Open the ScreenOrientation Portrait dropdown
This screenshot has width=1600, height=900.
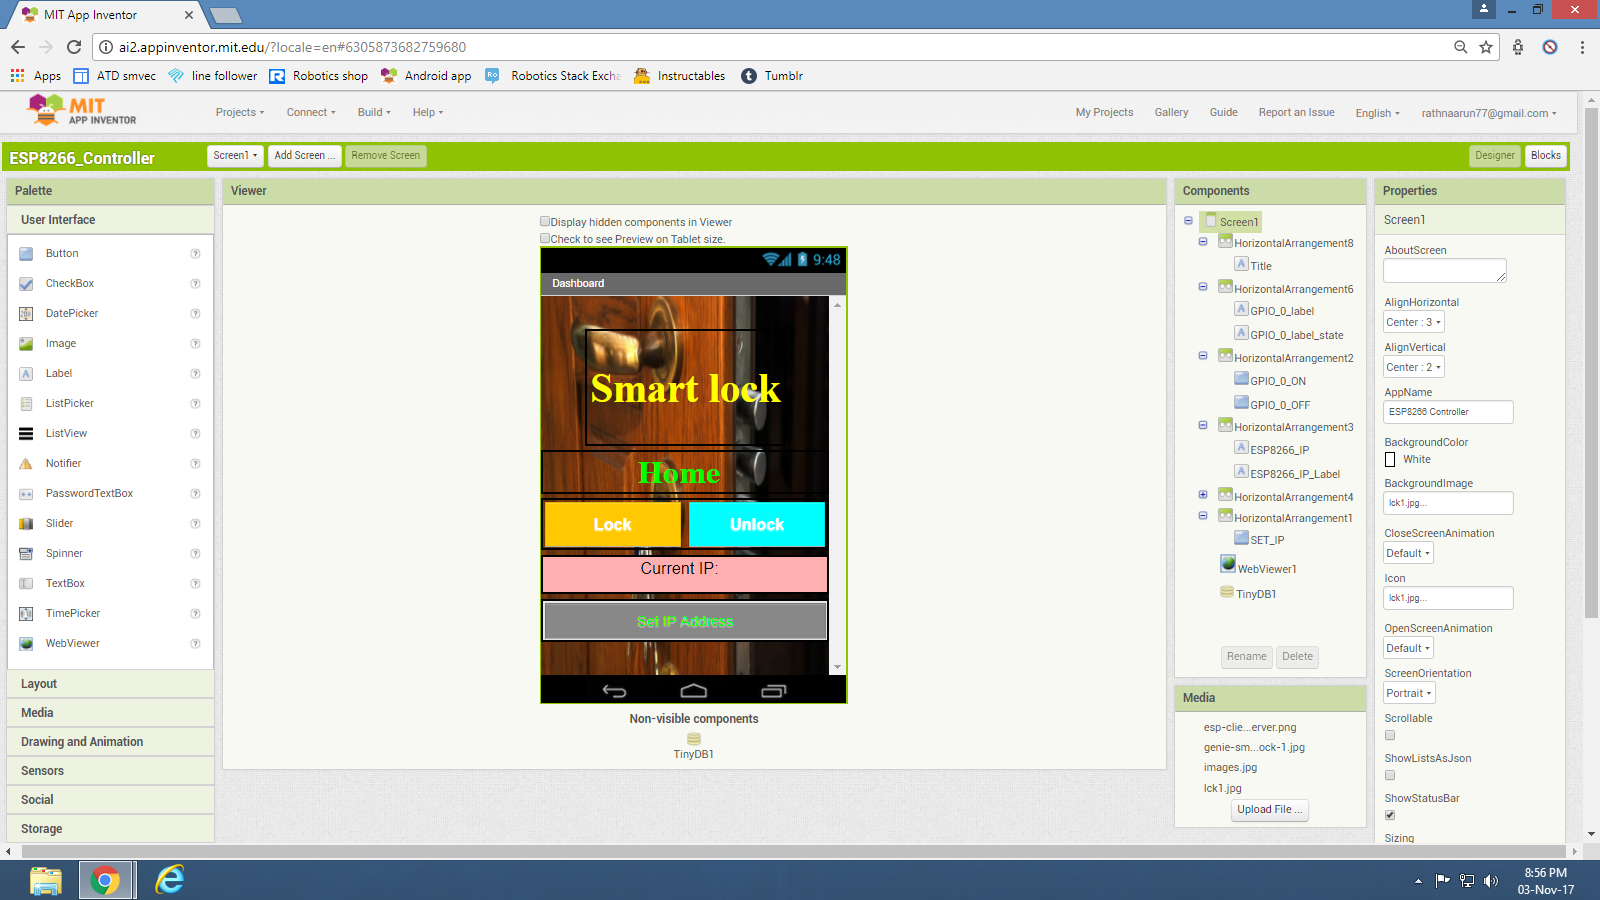tap(1409, 693)
